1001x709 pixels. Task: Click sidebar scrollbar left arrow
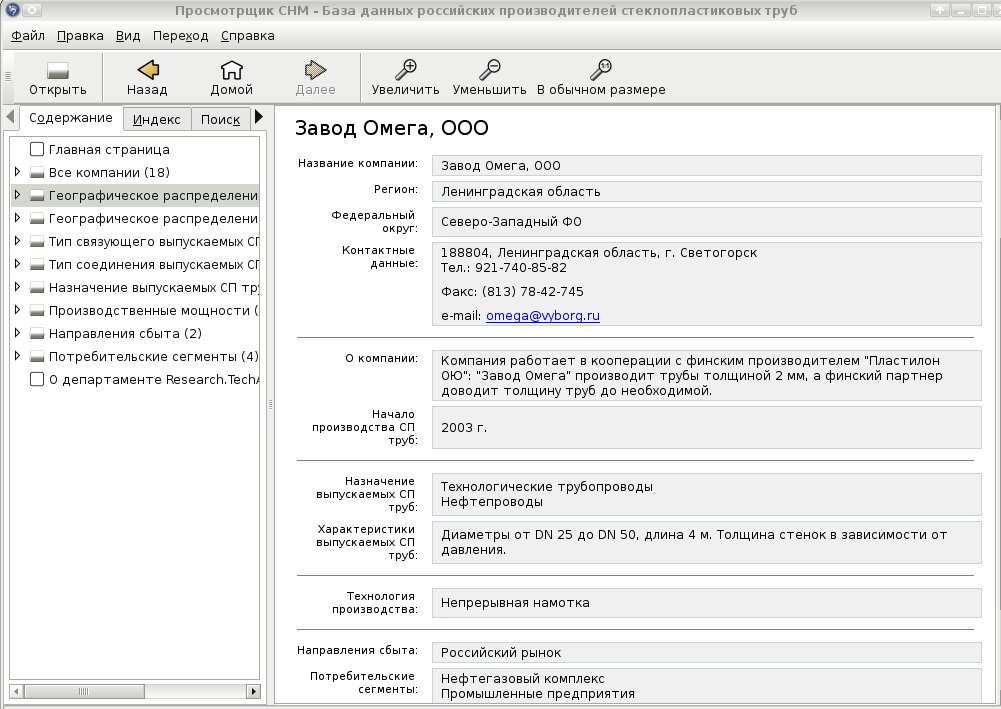pos(17,691)
